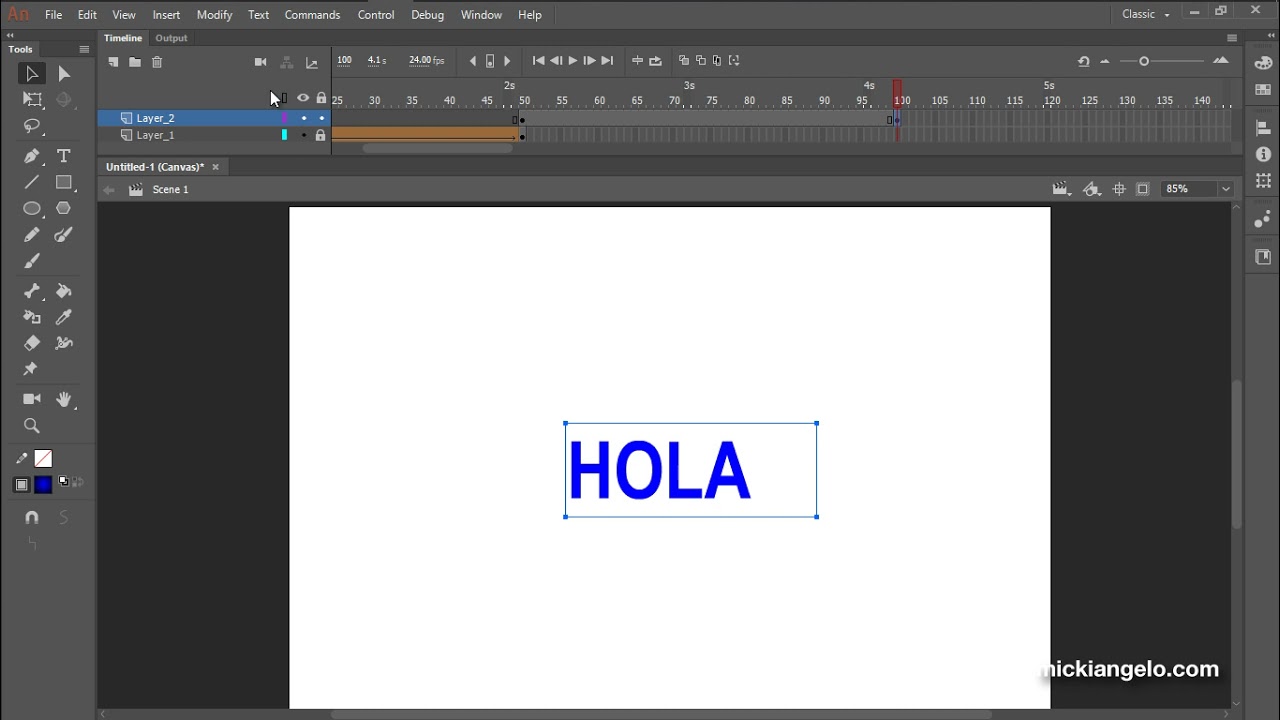Open the Tools panel options menu
The image size is (1280, 720).
pos(84,49)
